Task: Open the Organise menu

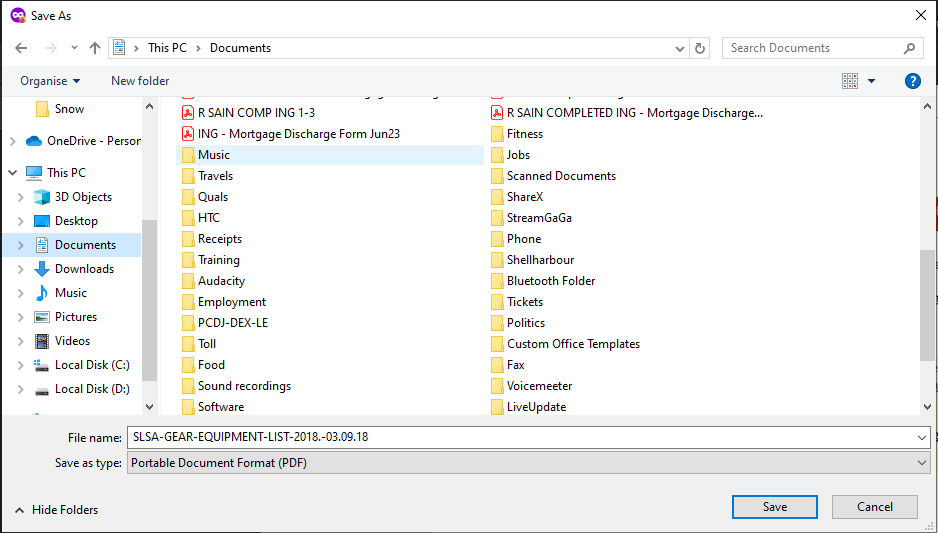Action: click(50, 81)
